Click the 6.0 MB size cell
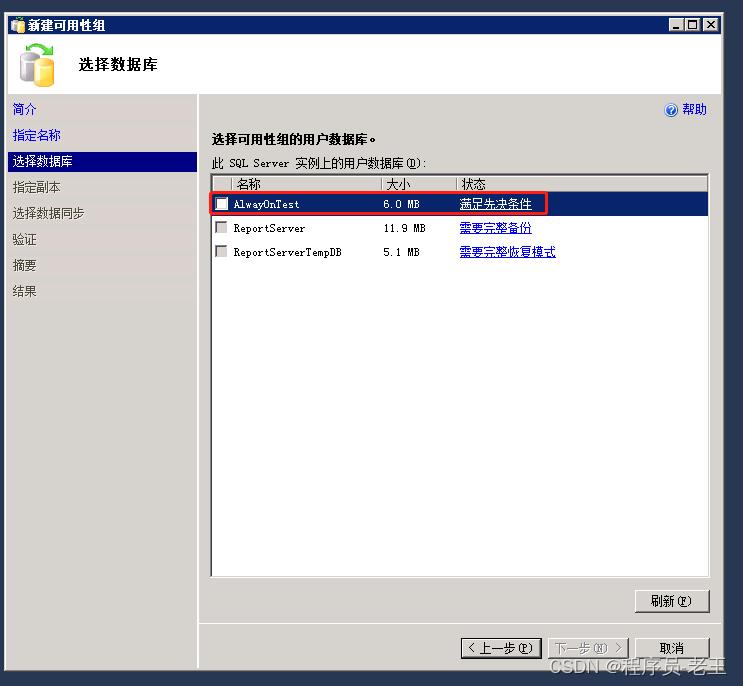The width and height of the screenshot is (743, 686). (401, 204)
